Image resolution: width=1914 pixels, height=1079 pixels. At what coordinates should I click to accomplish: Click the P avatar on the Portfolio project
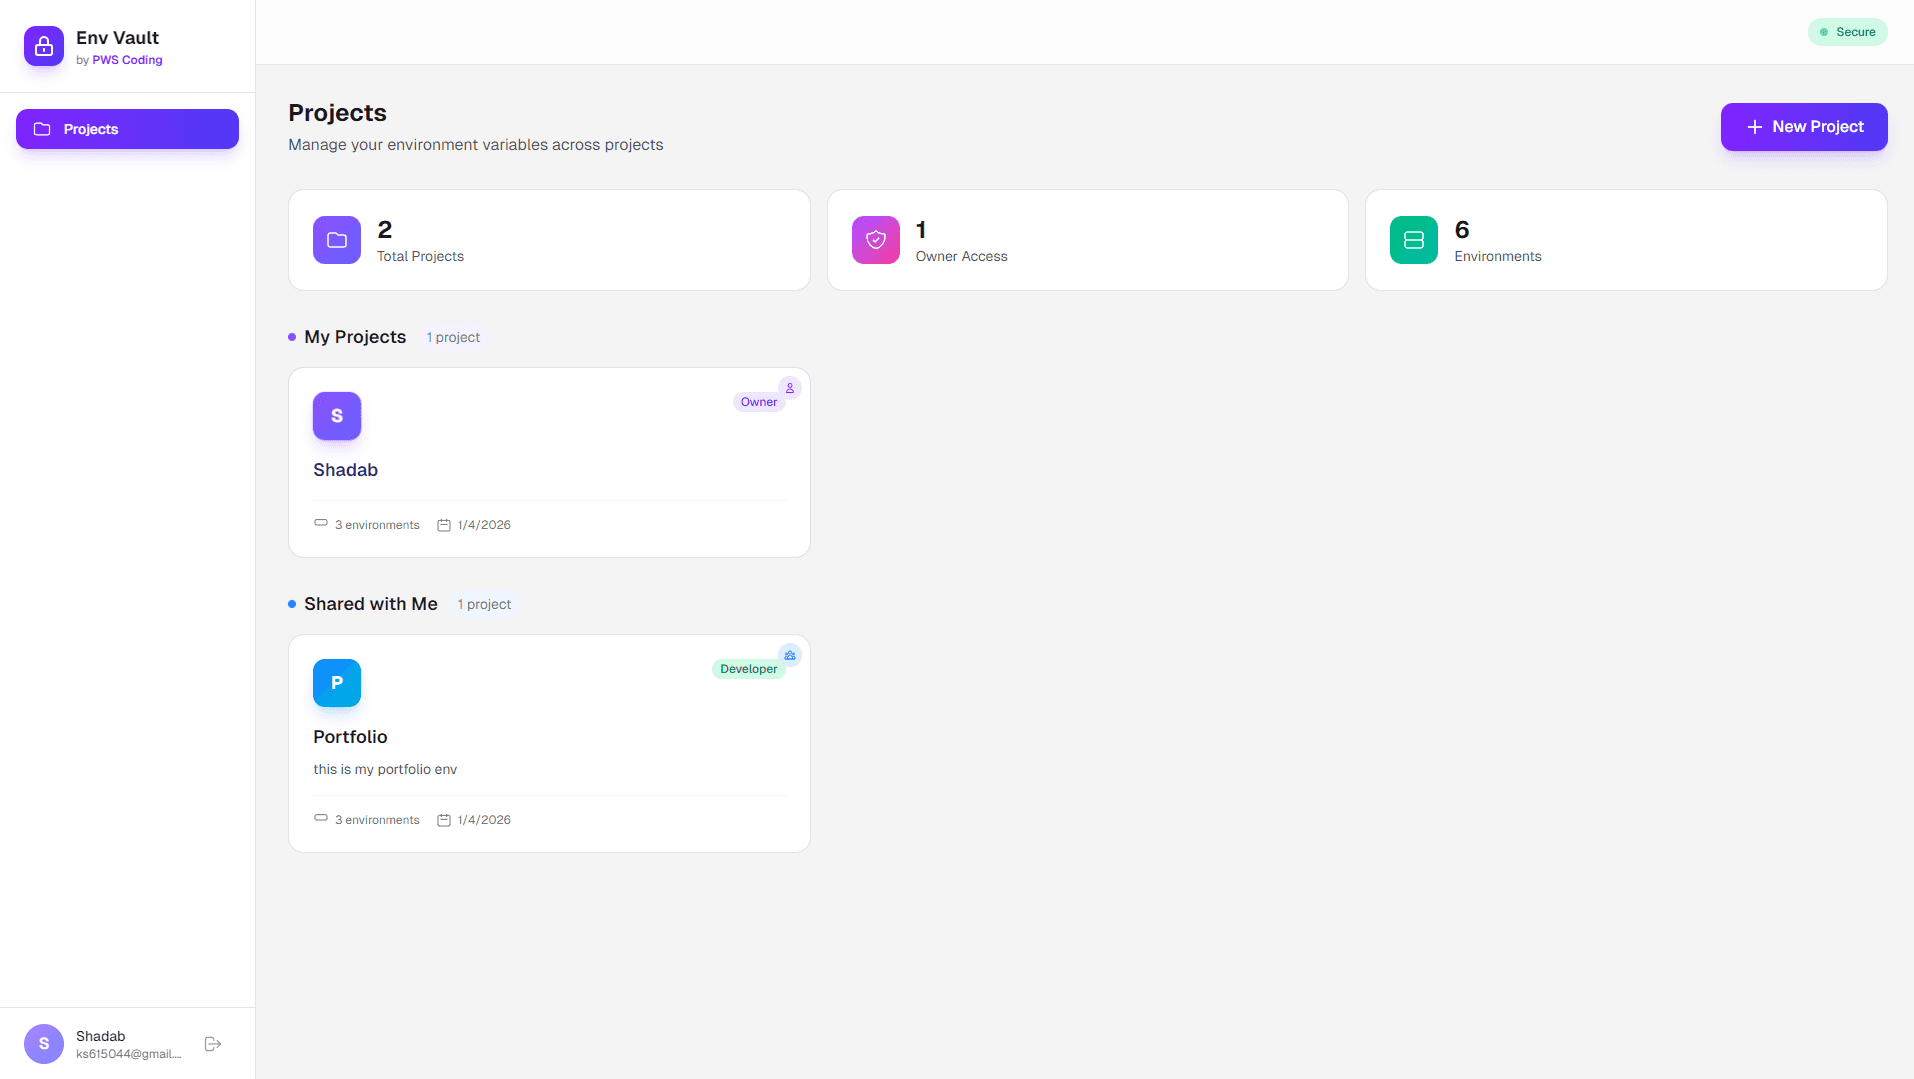coord(336,683)
